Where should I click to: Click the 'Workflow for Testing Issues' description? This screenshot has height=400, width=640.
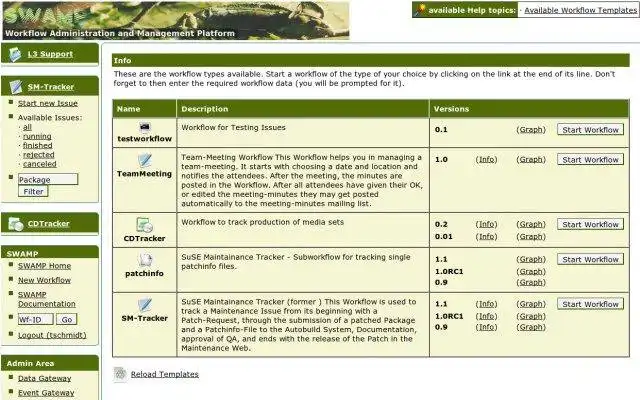233,127
